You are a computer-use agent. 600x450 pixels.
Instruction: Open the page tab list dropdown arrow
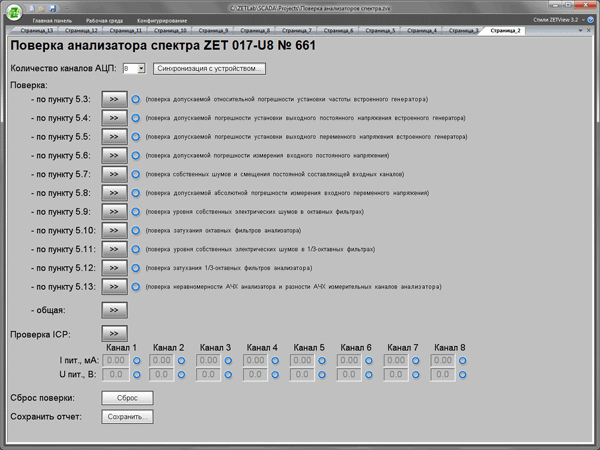click(x=580, y=30)
